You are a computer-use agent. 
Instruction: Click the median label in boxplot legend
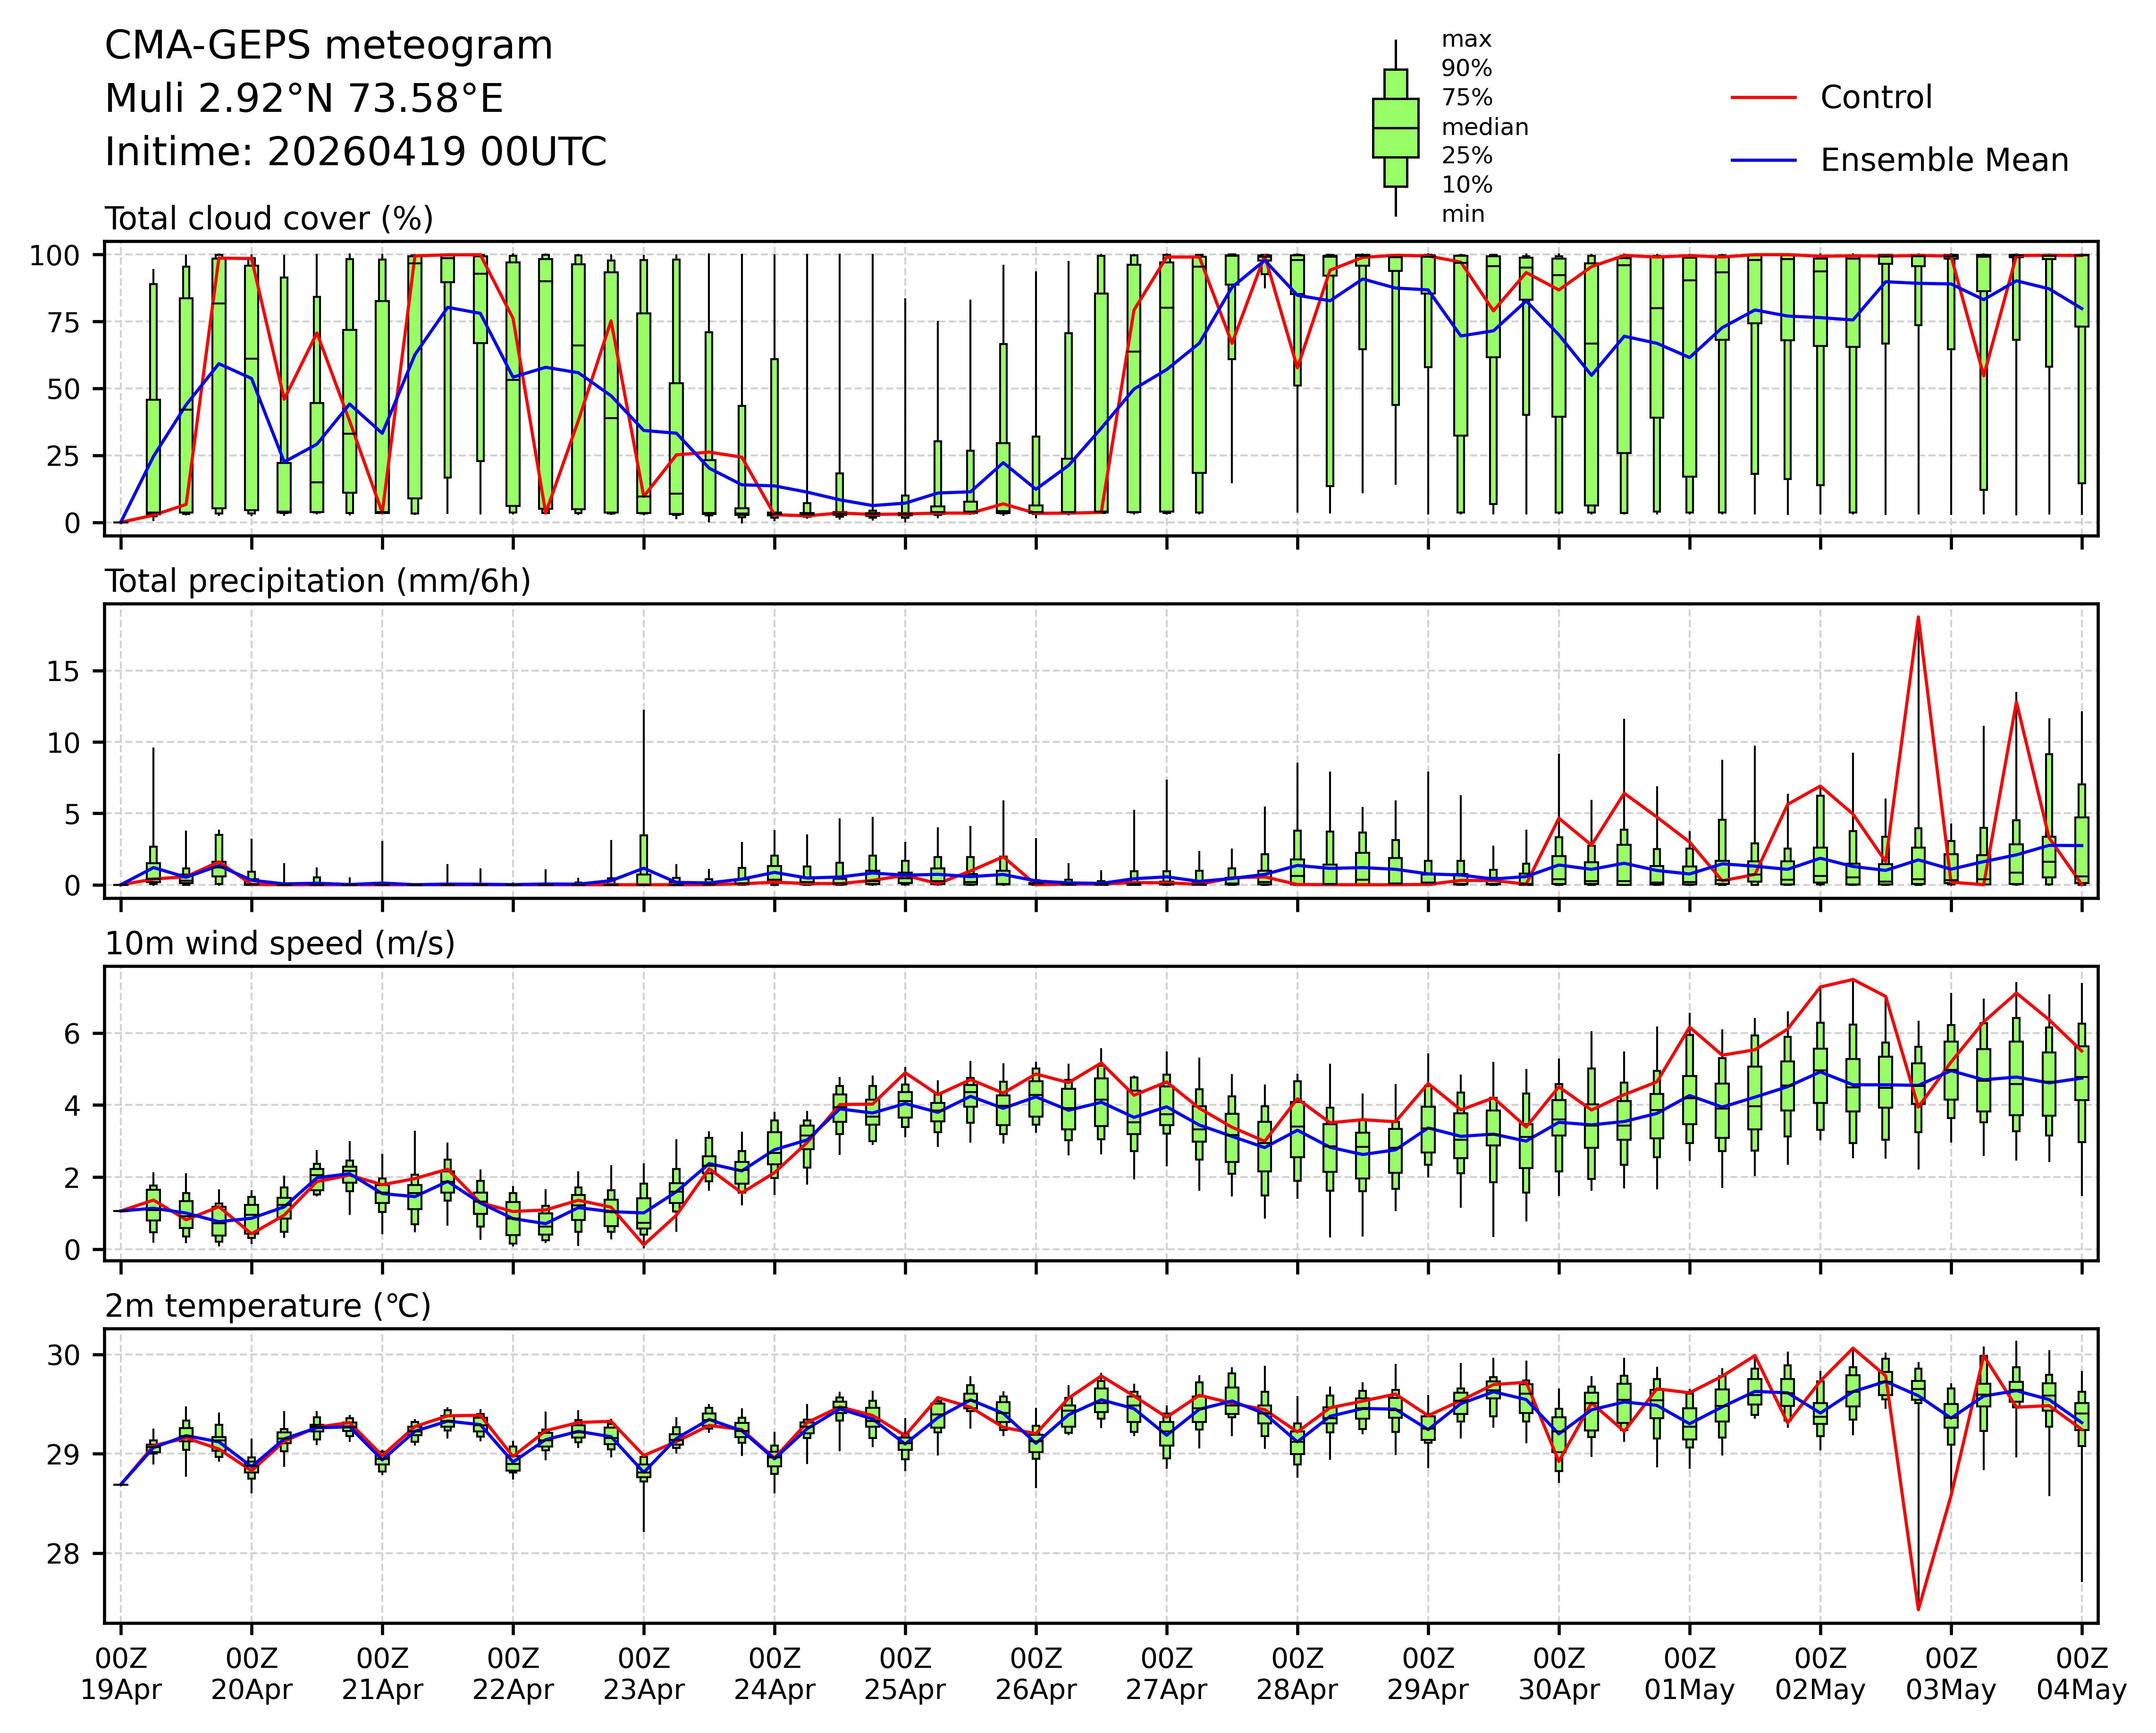pos(1484,127)
